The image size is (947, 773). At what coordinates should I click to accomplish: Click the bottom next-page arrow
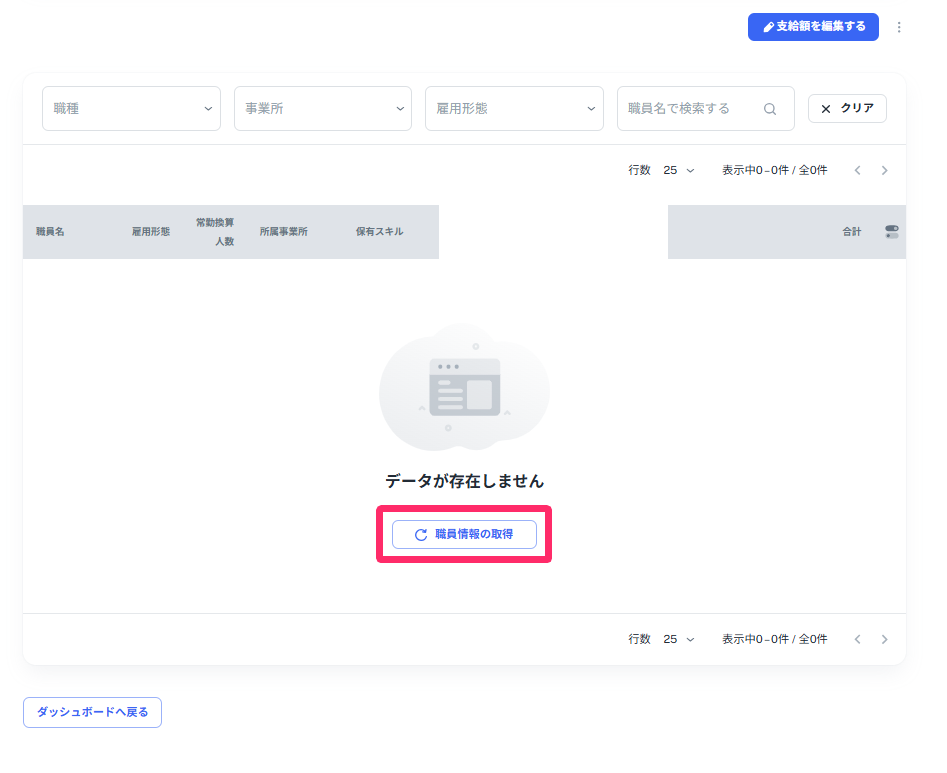[x=885, y=639]
